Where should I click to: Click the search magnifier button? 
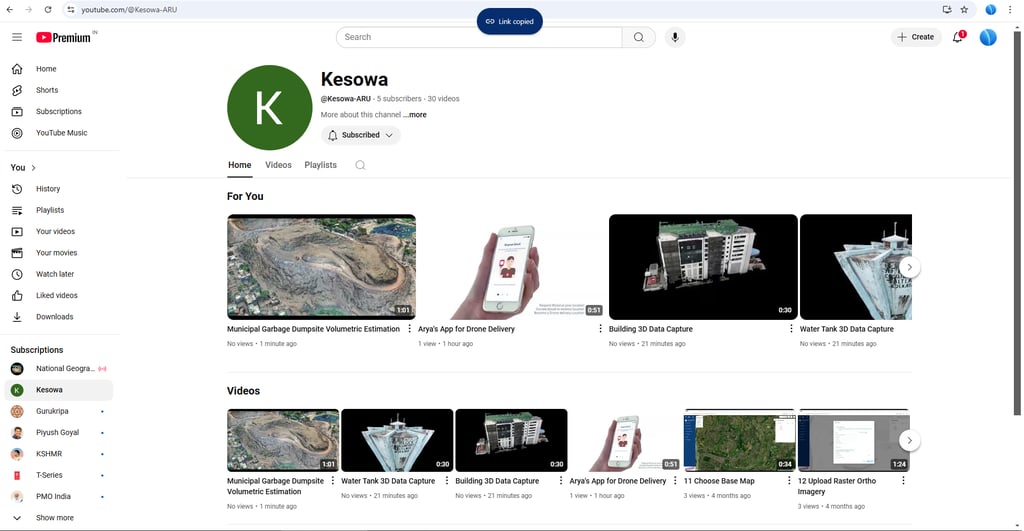pos(639,37)
